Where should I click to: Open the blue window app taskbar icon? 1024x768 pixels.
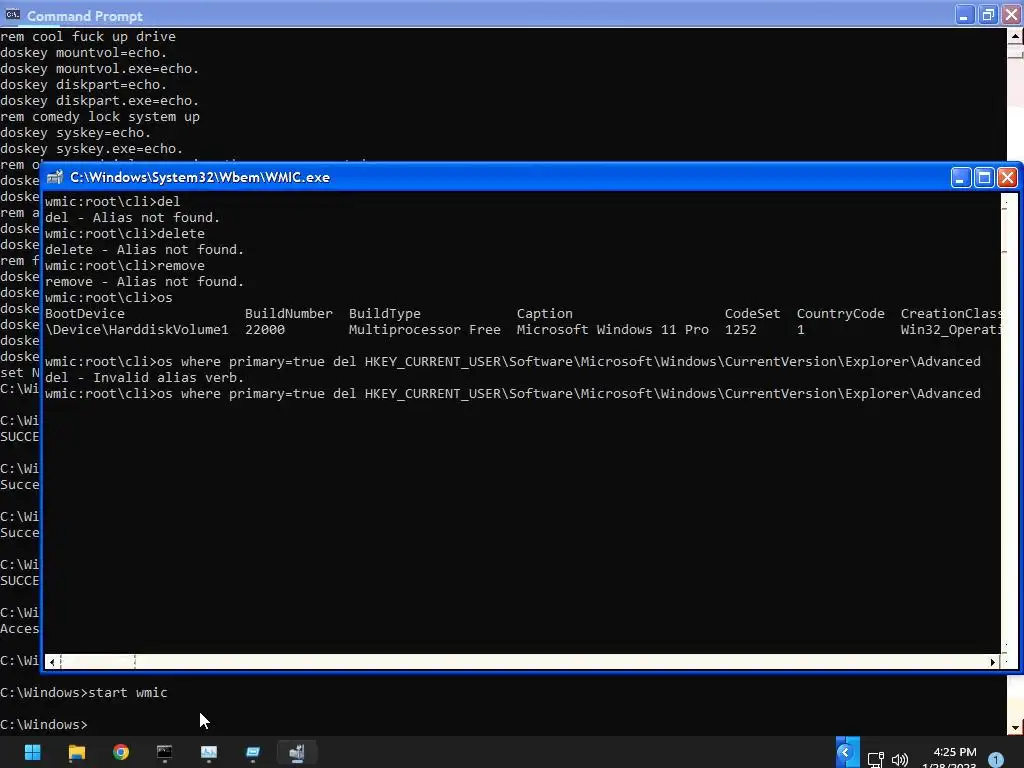click(253, 752)
